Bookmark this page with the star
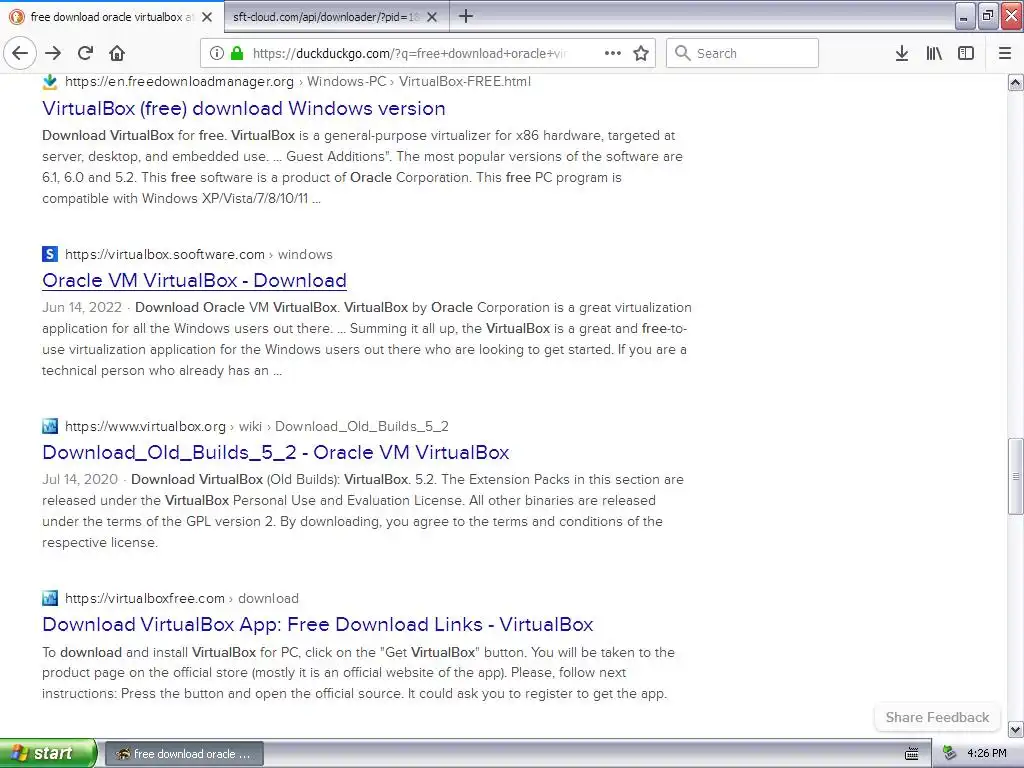 (x=641, y=54)
